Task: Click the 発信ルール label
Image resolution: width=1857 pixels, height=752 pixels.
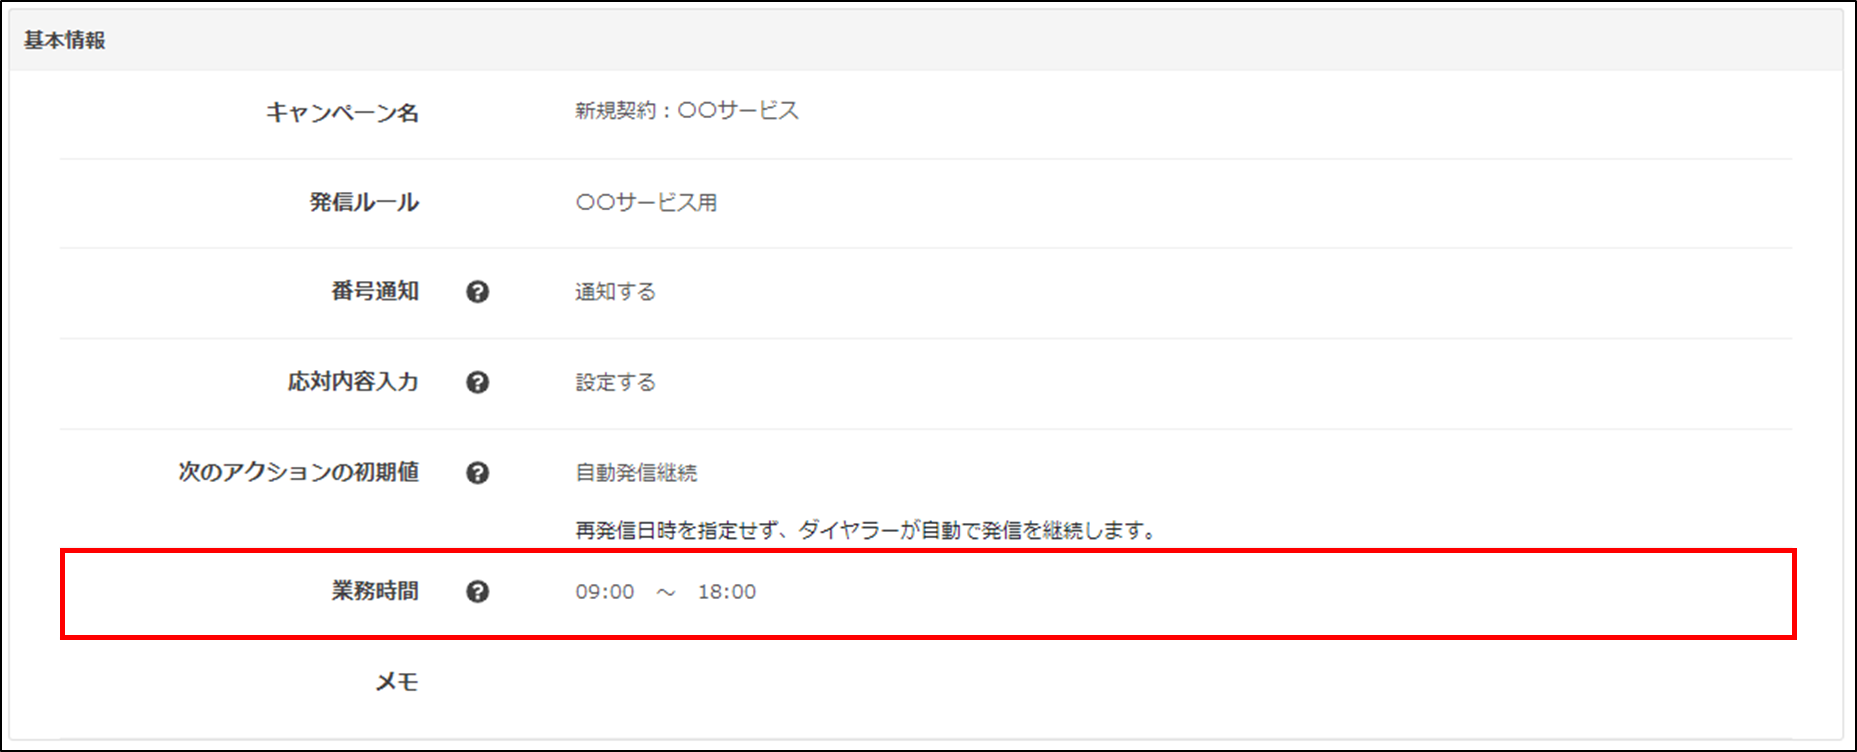Action: coord(363,202)
